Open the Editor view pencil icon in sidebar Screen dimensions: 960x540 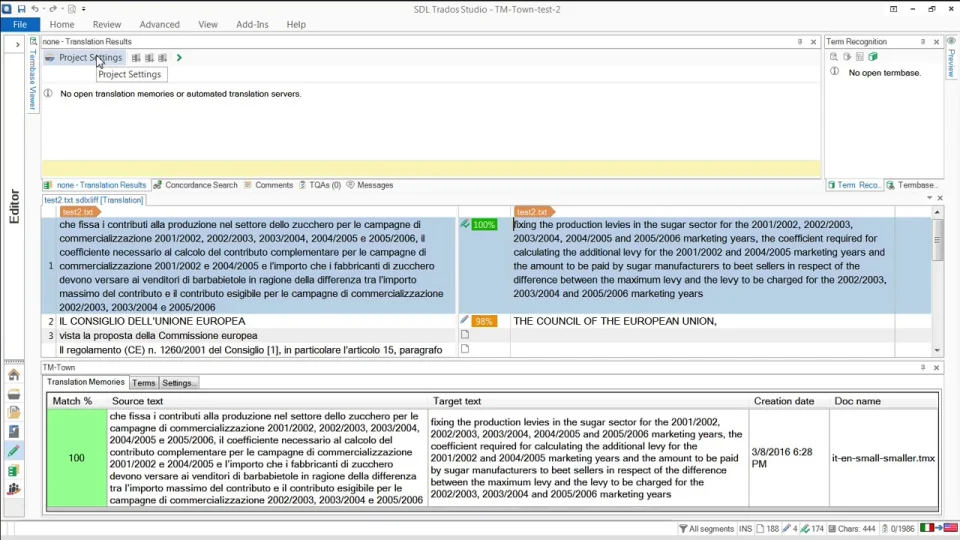[x=13, y=451]
